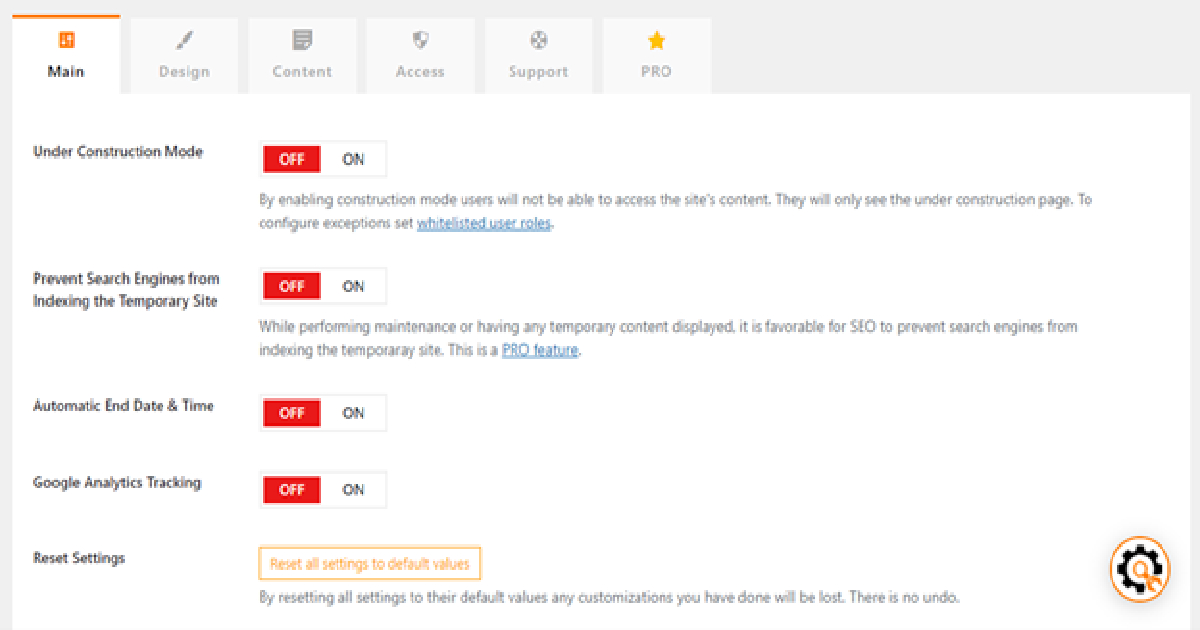Viewport: 1200px width, 630px height.
Task: Click the Main tab dashboard icon
Action: tap(66, 40)
